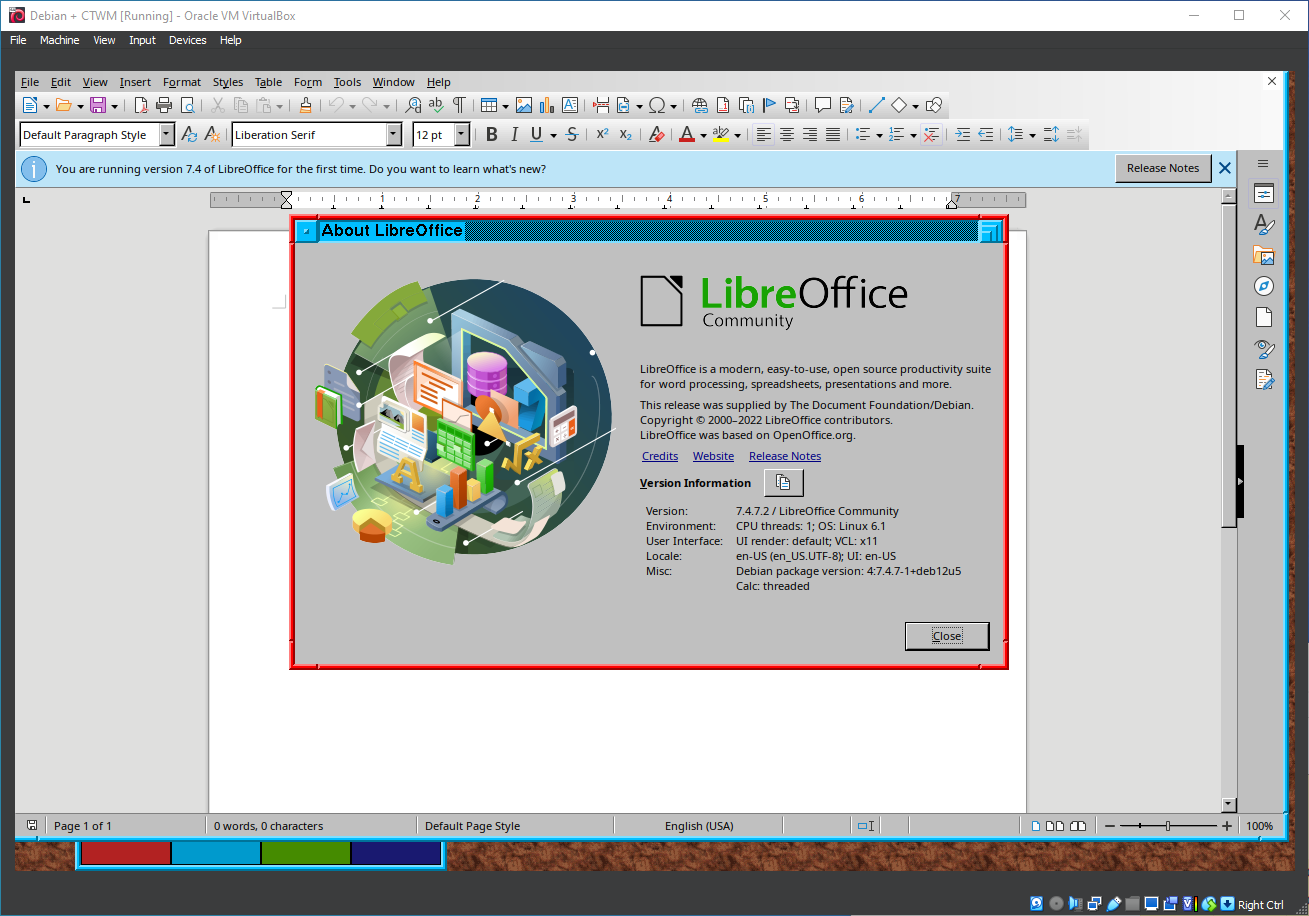Open the Gallery panel in the sidebar

click(x=1264, y=255)
